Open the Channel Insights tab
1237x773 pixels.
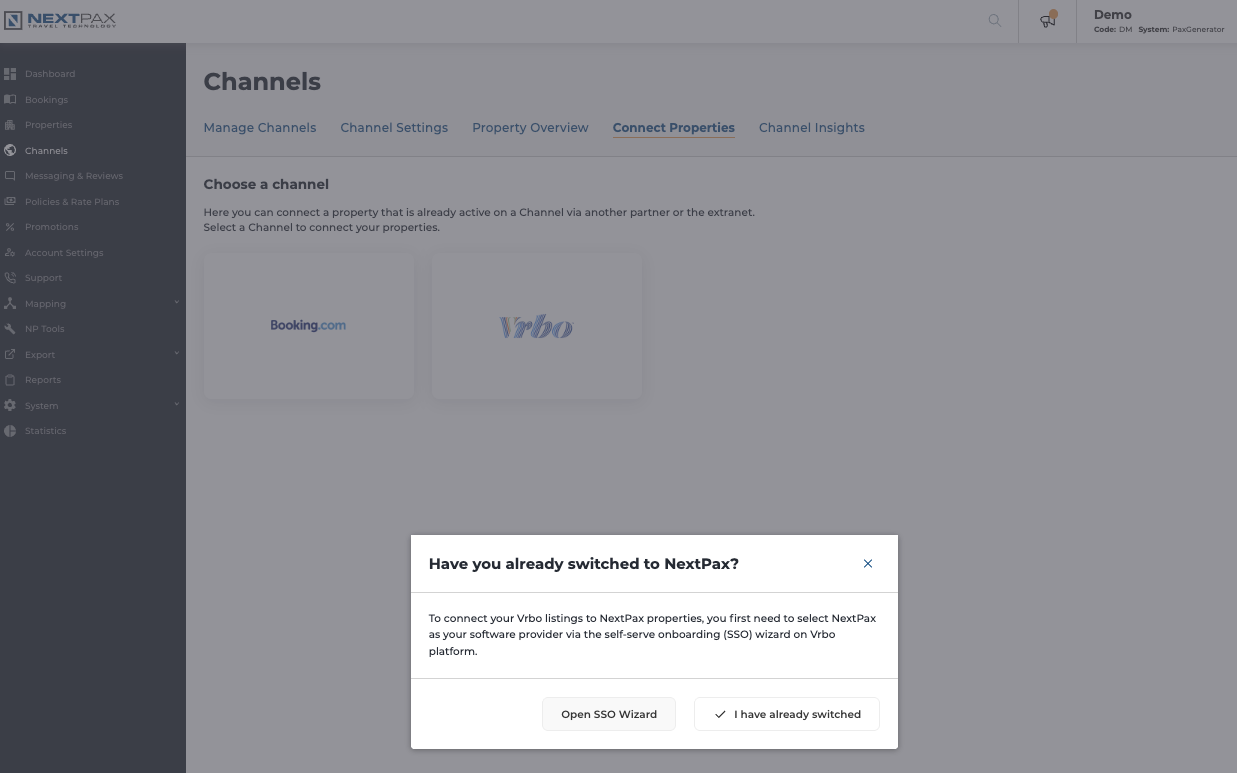pos(811,128)
